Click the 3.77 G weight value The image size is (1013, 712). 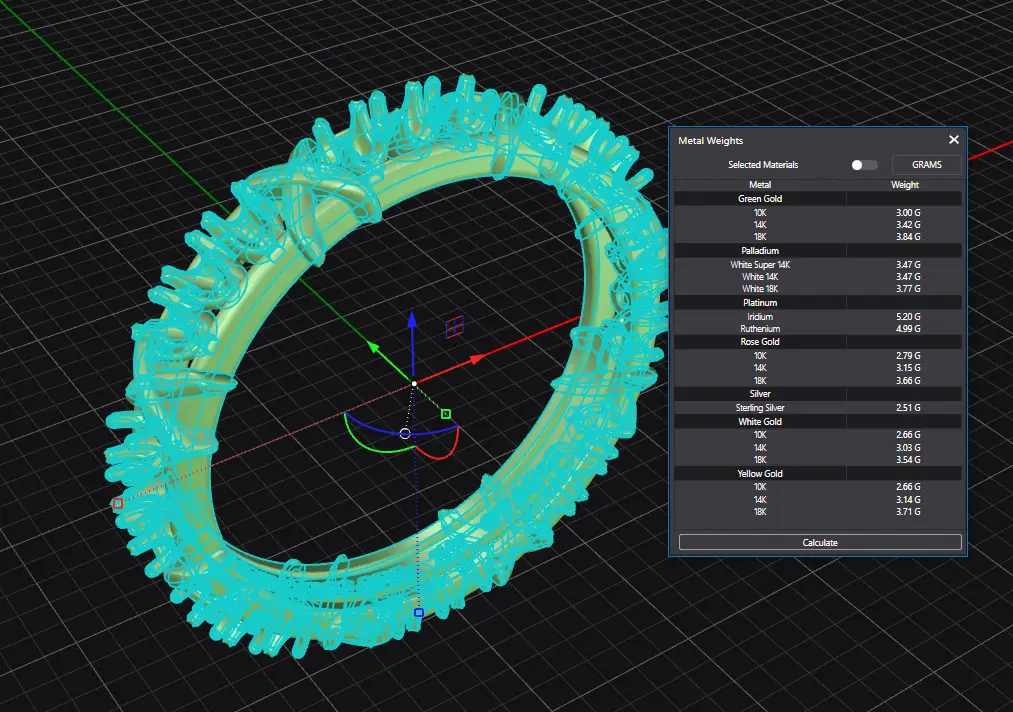[x=908, y=289]
